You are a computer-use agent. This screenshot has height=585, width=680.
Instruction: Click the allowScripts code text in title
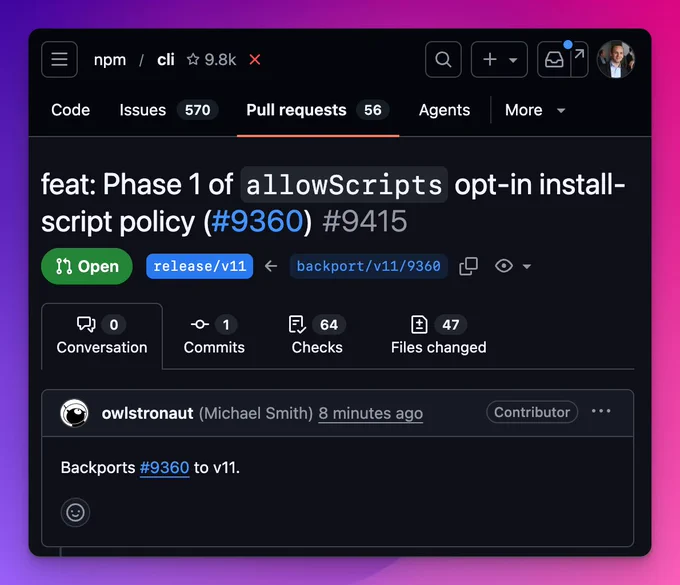tap(344, 185)
